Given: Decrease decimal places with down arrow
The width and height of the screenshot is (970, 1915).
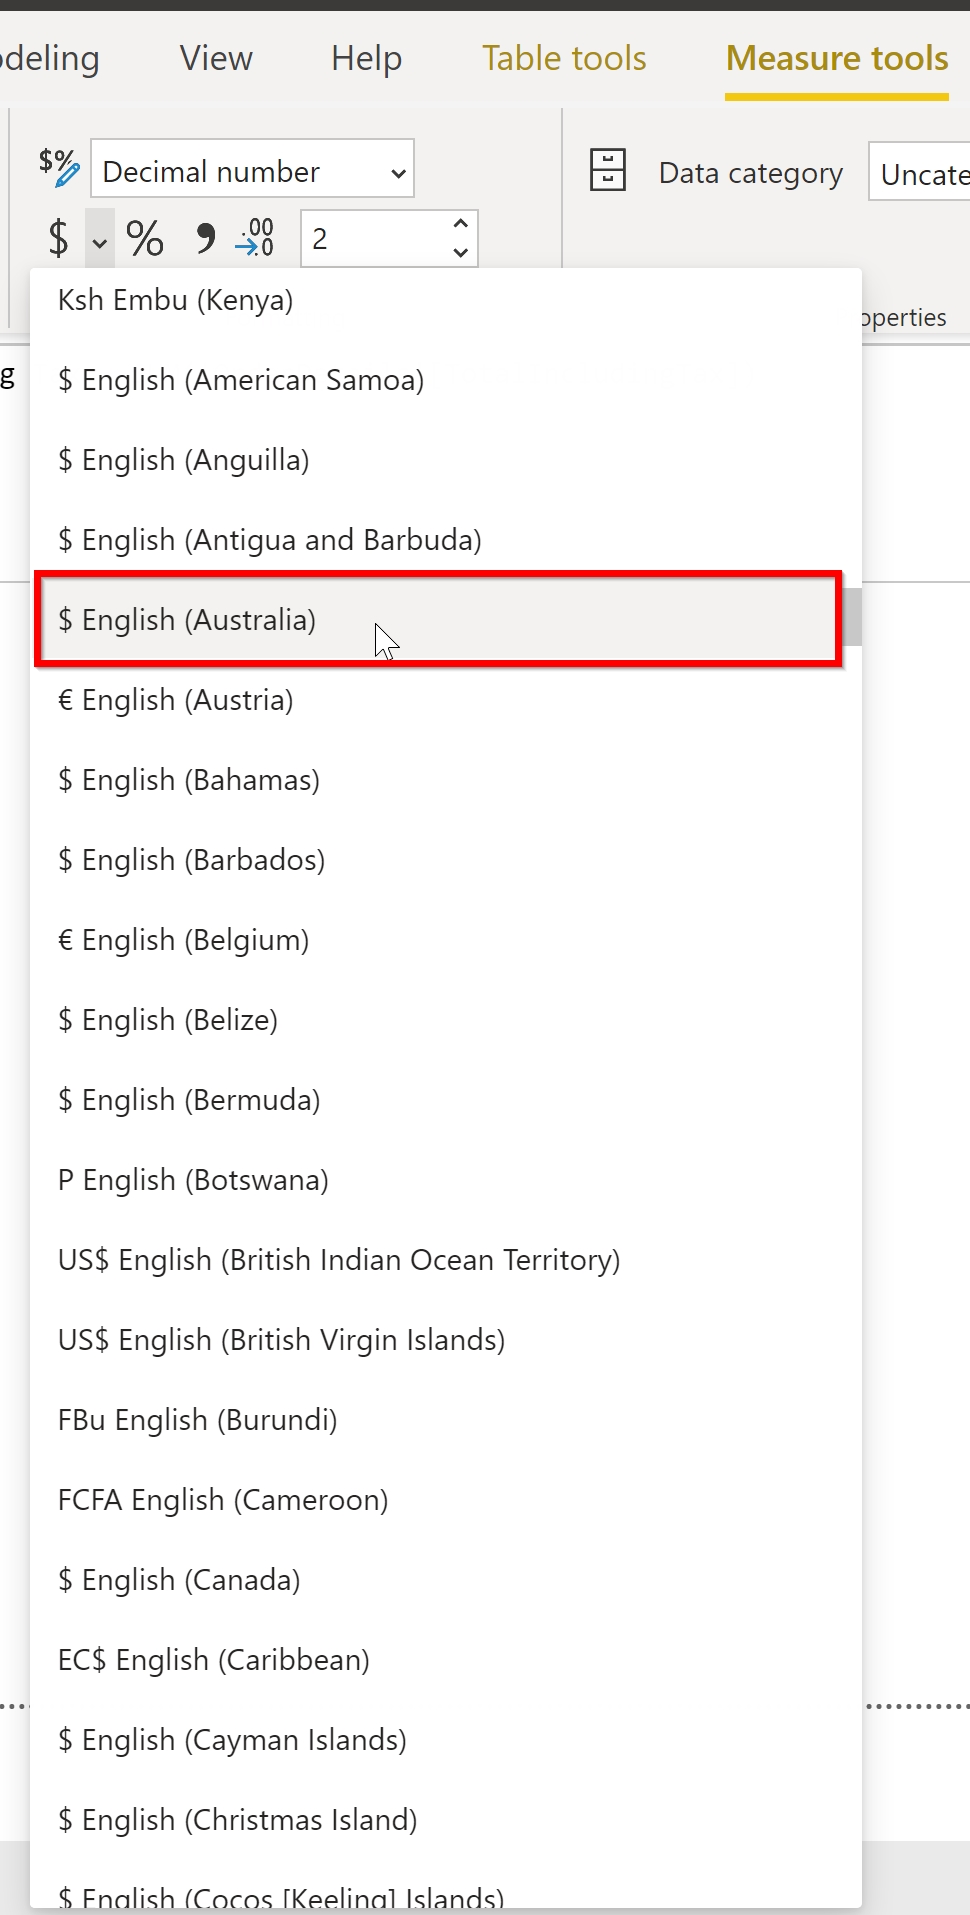Looking at the screenshot, I should [460, 251].
